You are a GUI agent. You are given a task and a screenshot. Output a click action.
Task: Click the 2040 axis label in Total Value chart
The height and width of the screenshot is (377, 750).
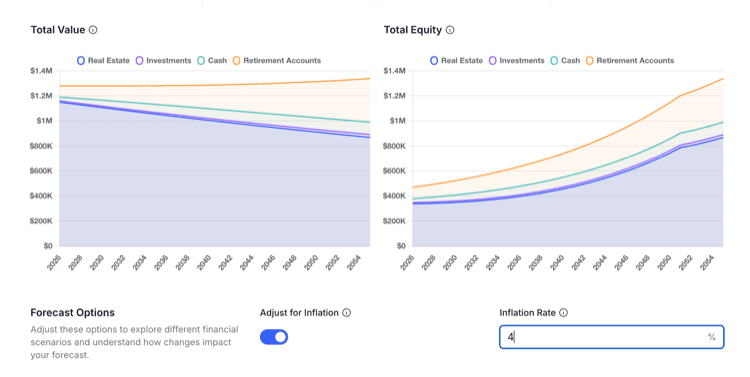click(204, 263)
